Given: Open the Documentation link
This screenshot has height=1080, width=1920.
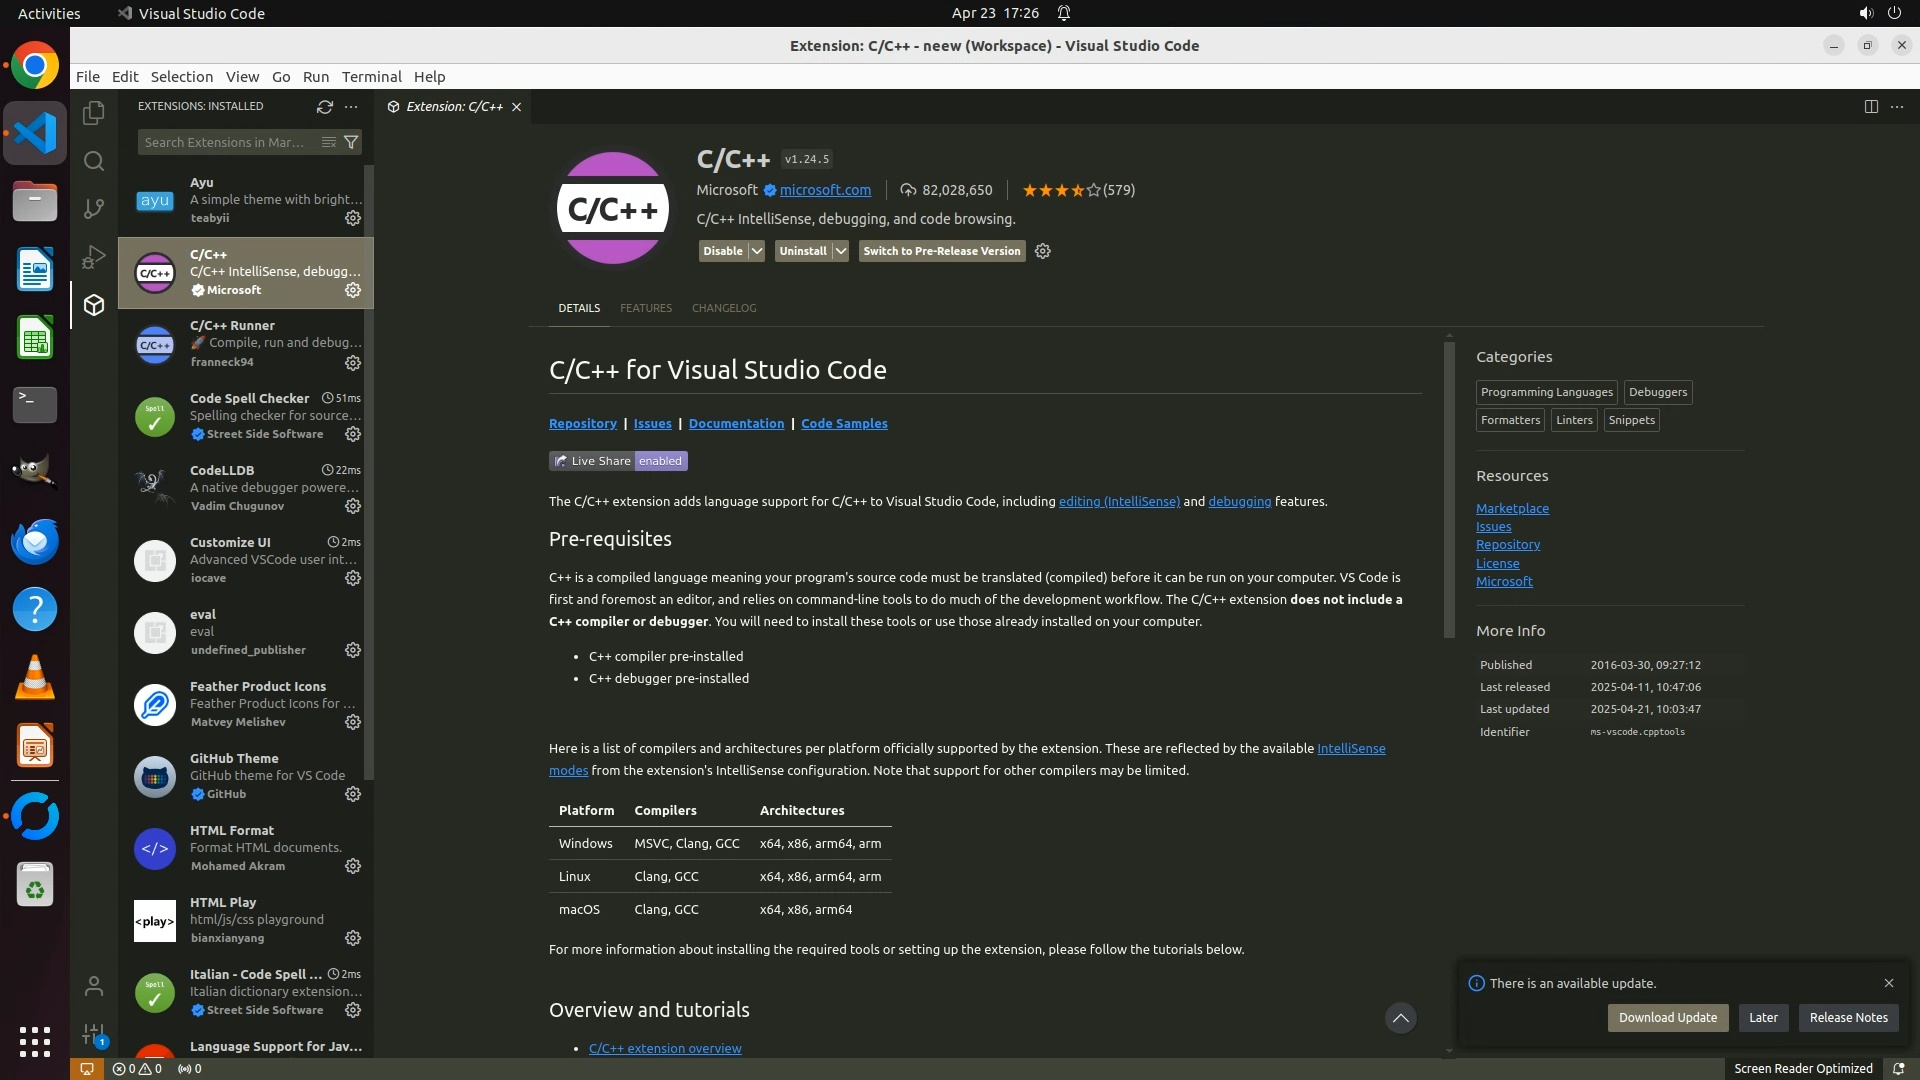Looking at the screenshot, I should click(736, 423).
